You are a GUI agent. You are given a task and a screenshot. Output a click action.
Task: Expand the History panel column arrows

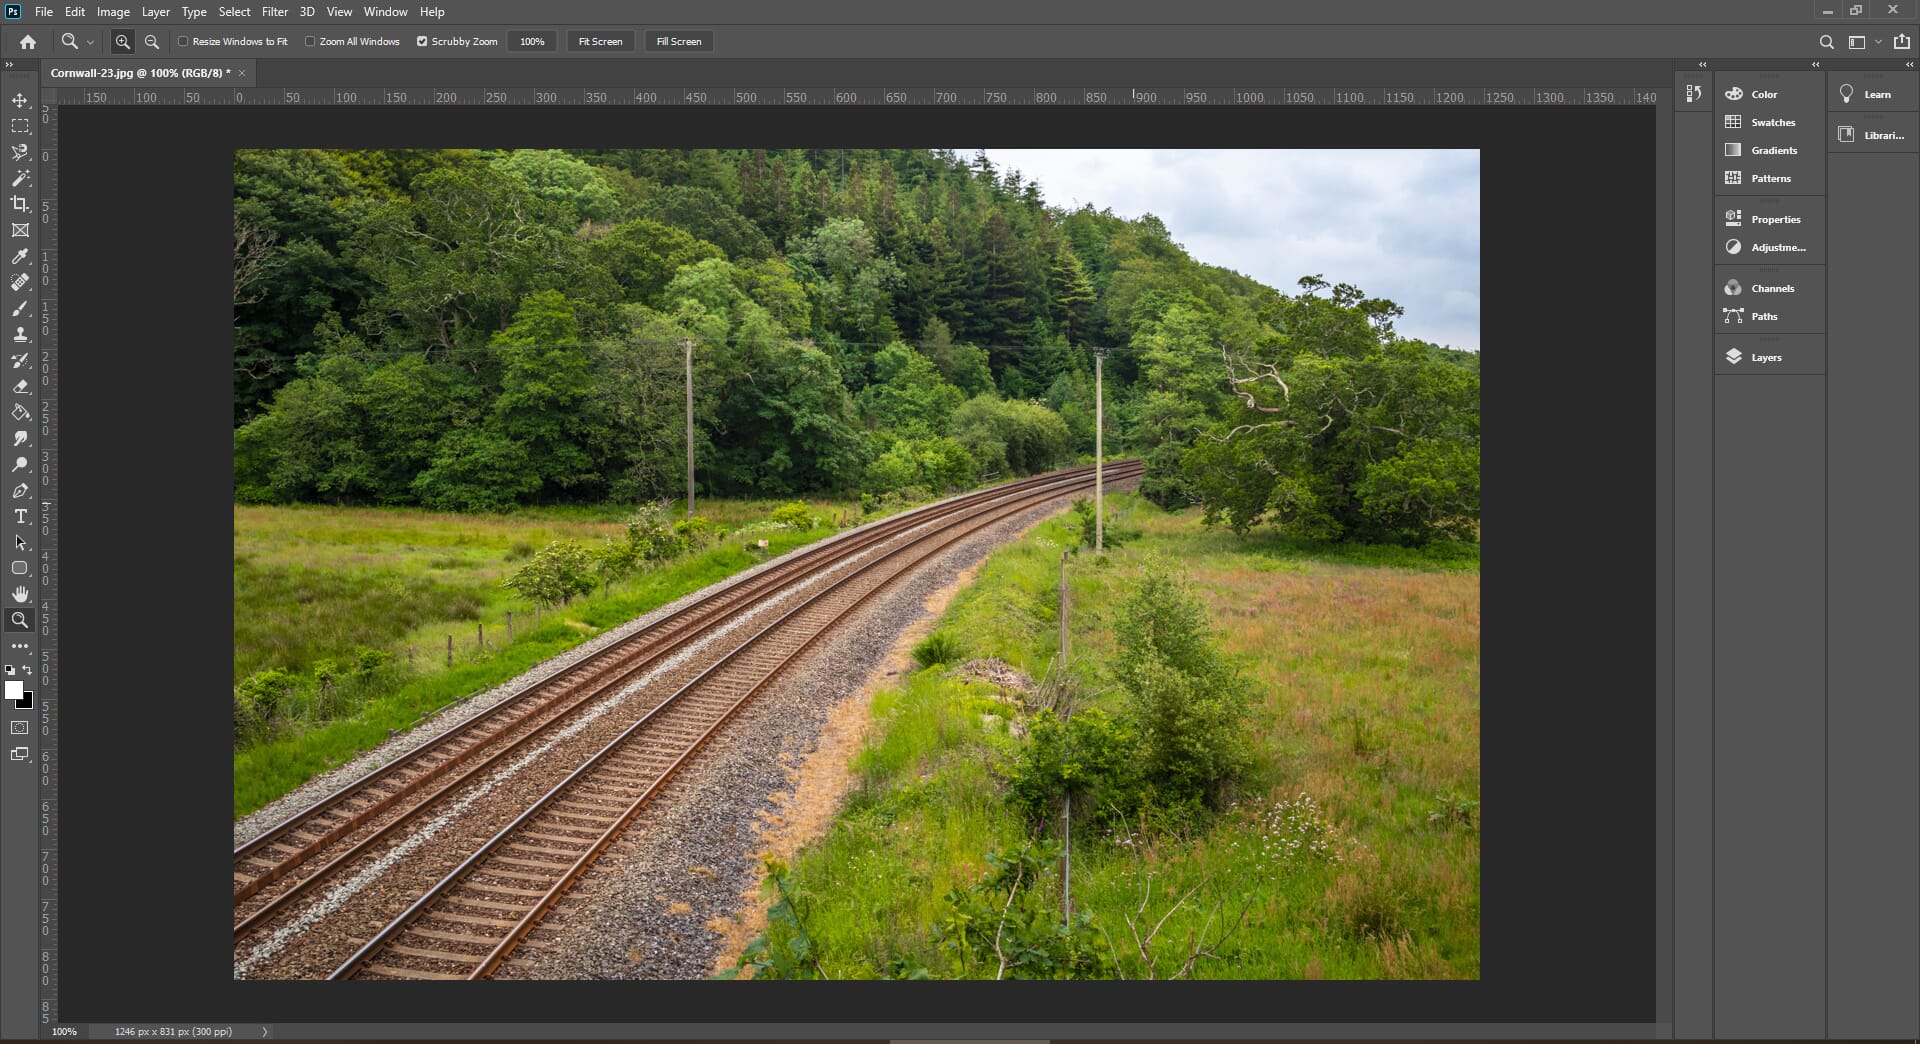(x=1702, y=65)
